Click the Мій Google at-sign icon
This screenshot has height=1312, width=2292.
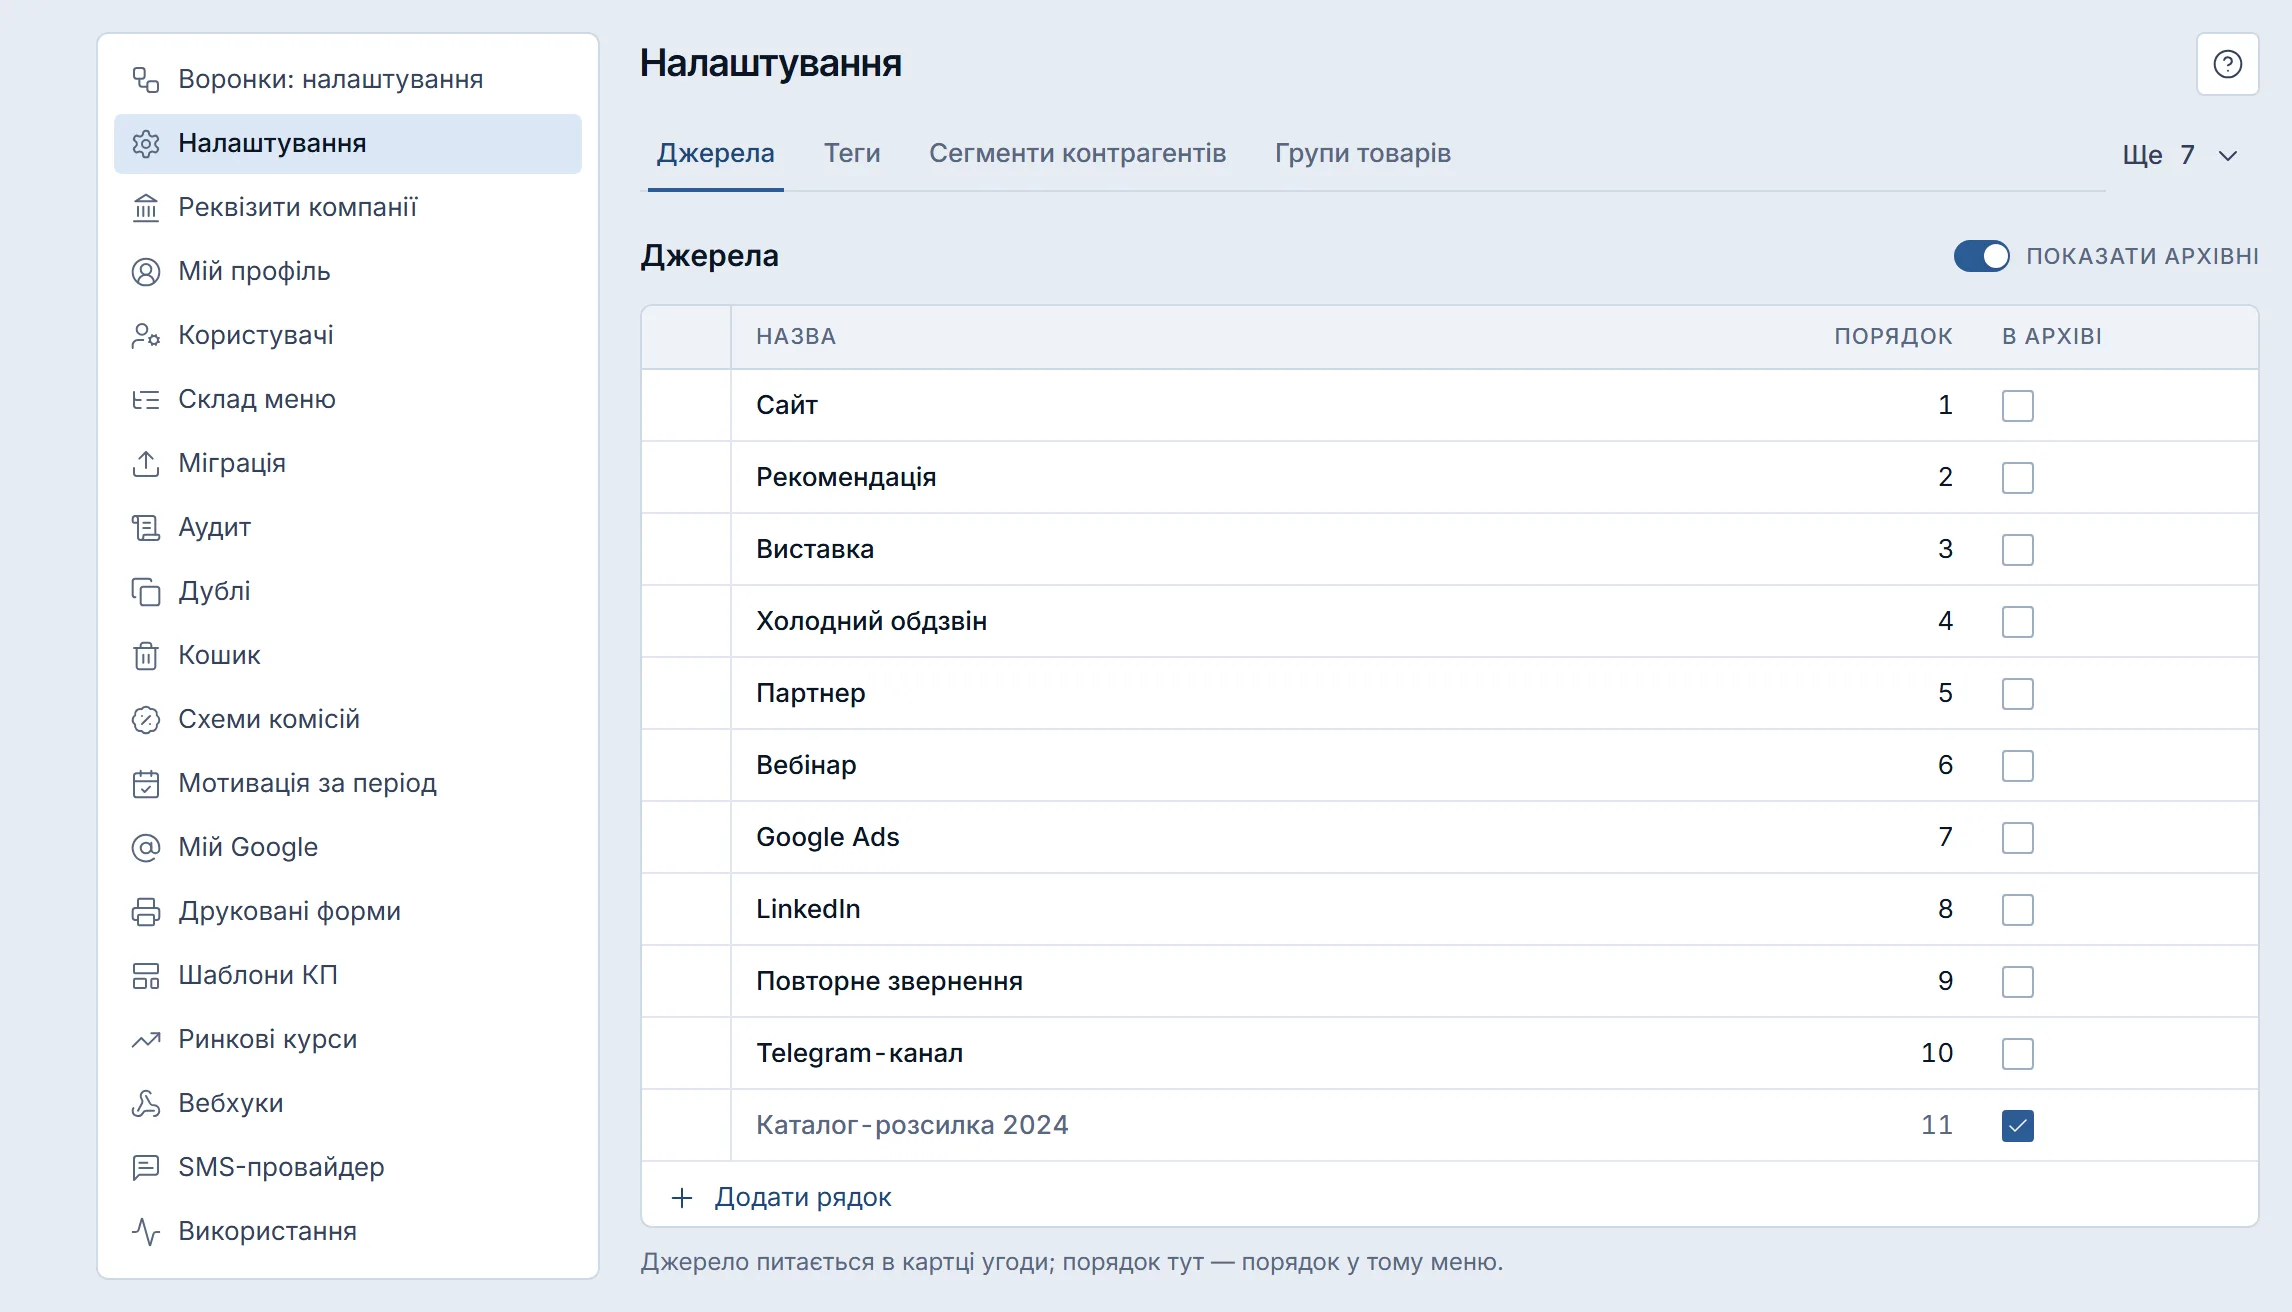146,847
